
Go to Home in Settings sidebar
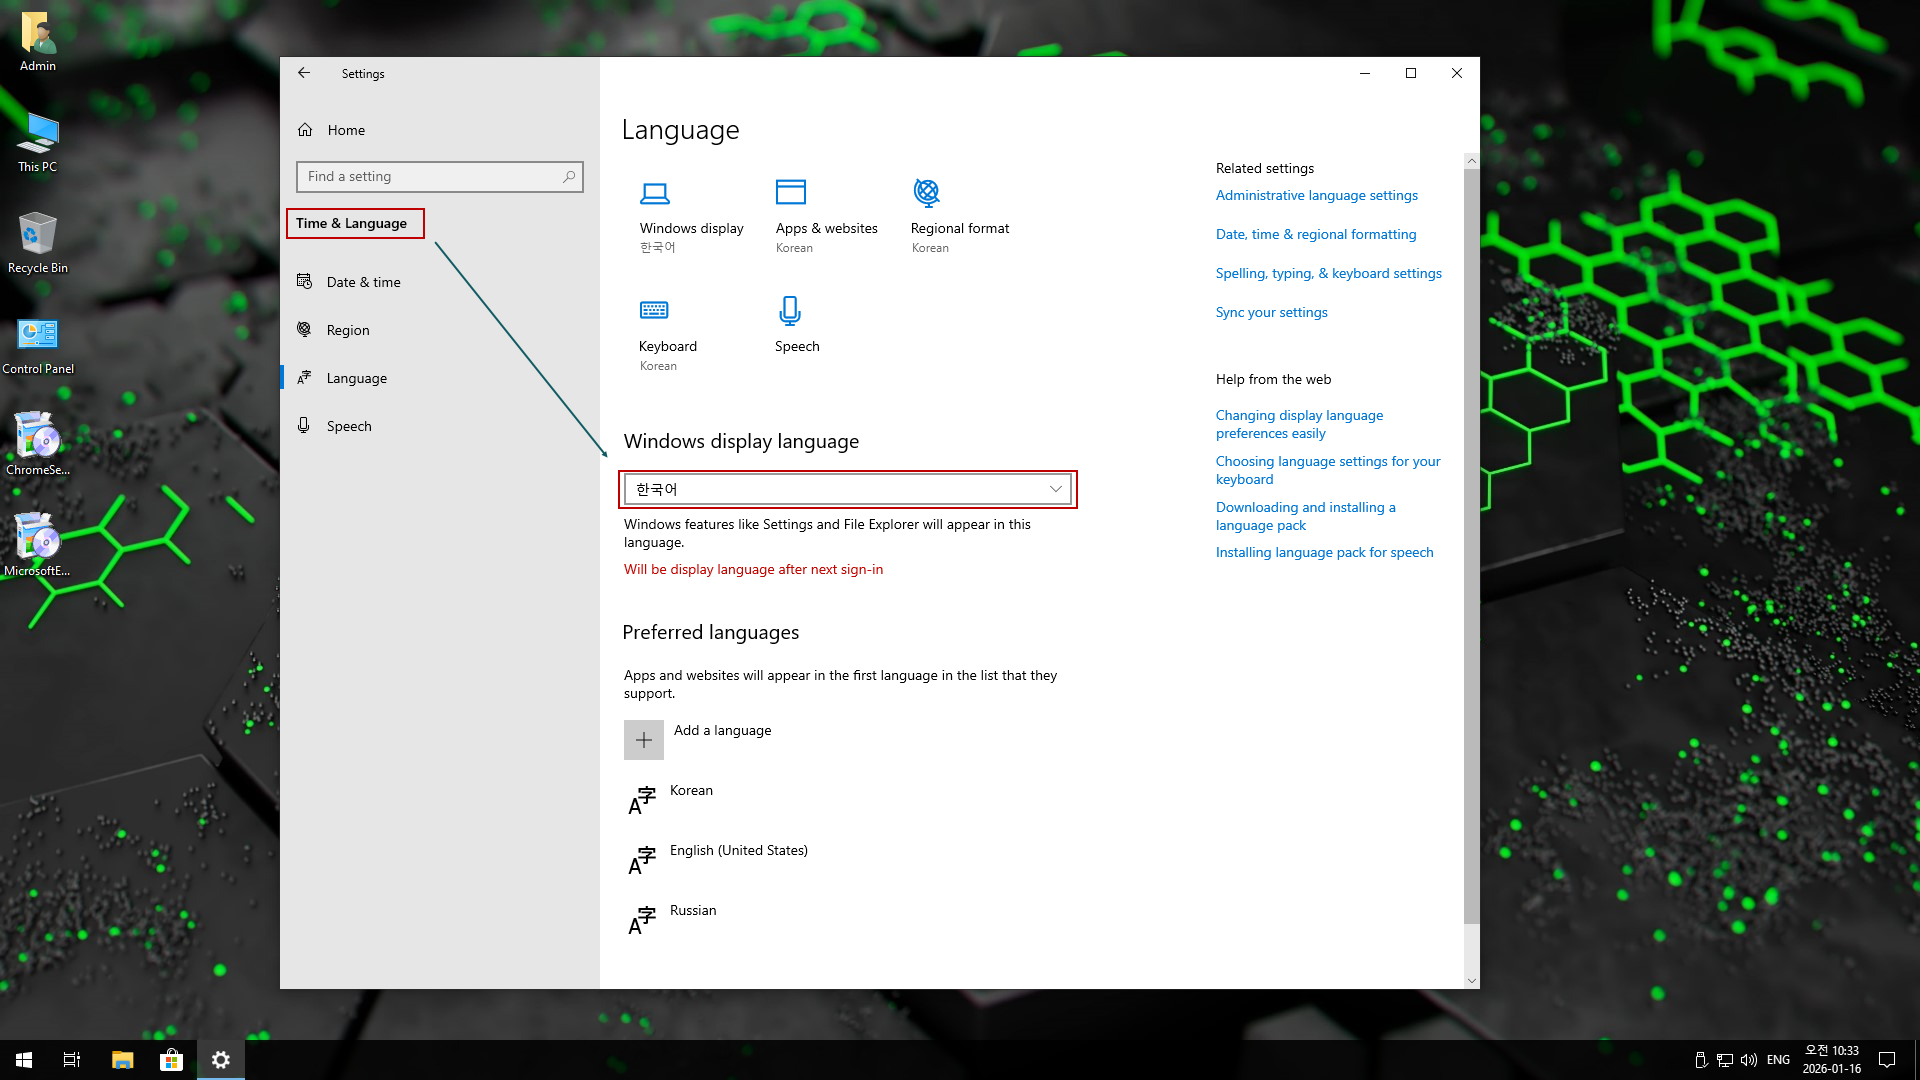[x=345, y=130]
